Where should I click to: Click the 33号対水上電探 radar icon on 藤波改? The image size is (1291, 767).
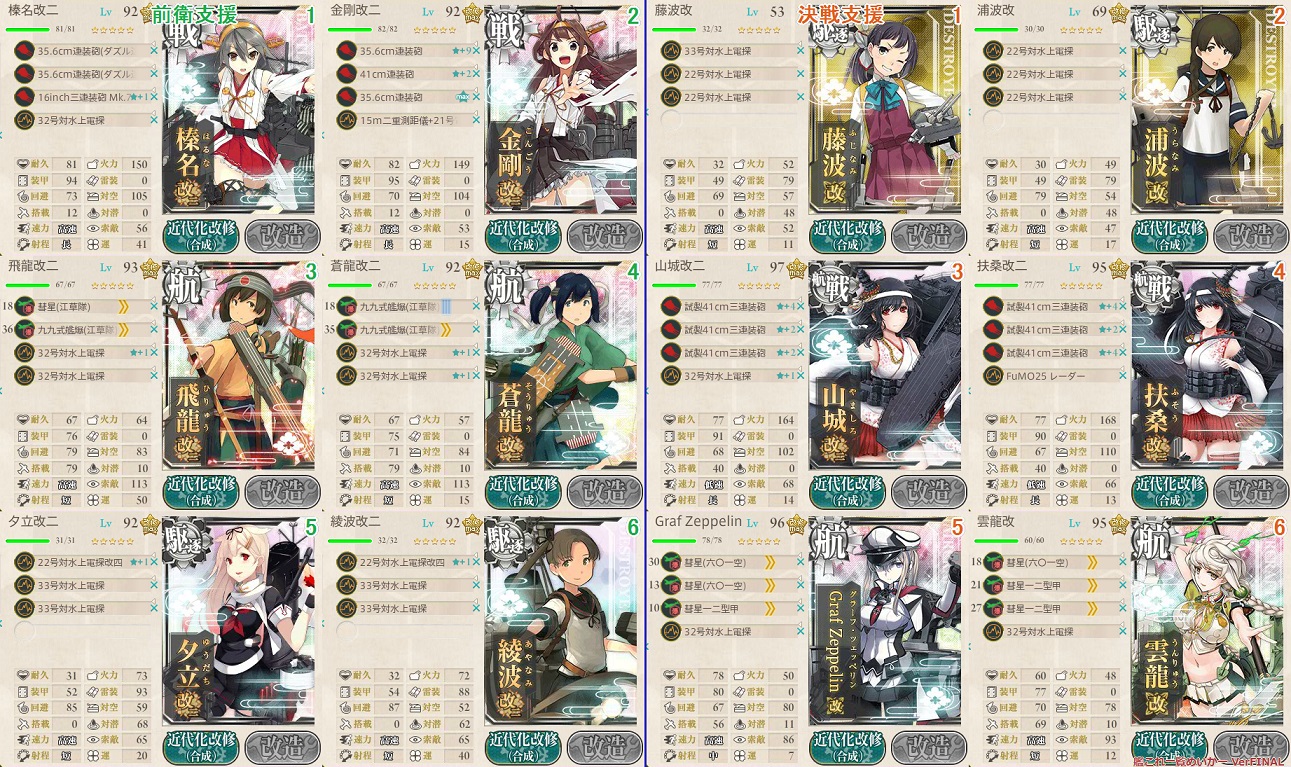point(670,51)
